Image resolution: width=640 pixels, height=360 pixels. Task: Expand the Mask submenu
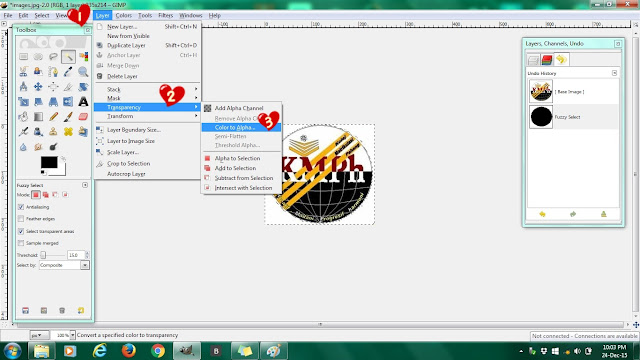tap(148, 98)
